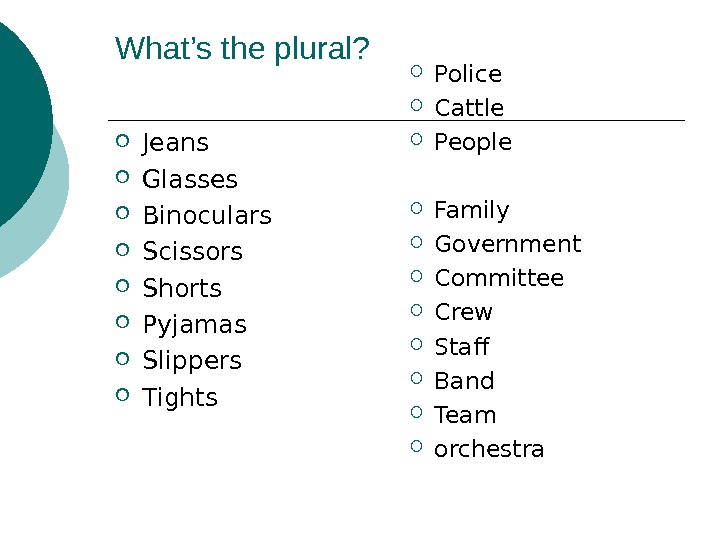This screenshot has height=540, width=720.
Task: Select the word Staff
Action: (x=462, y=347)
